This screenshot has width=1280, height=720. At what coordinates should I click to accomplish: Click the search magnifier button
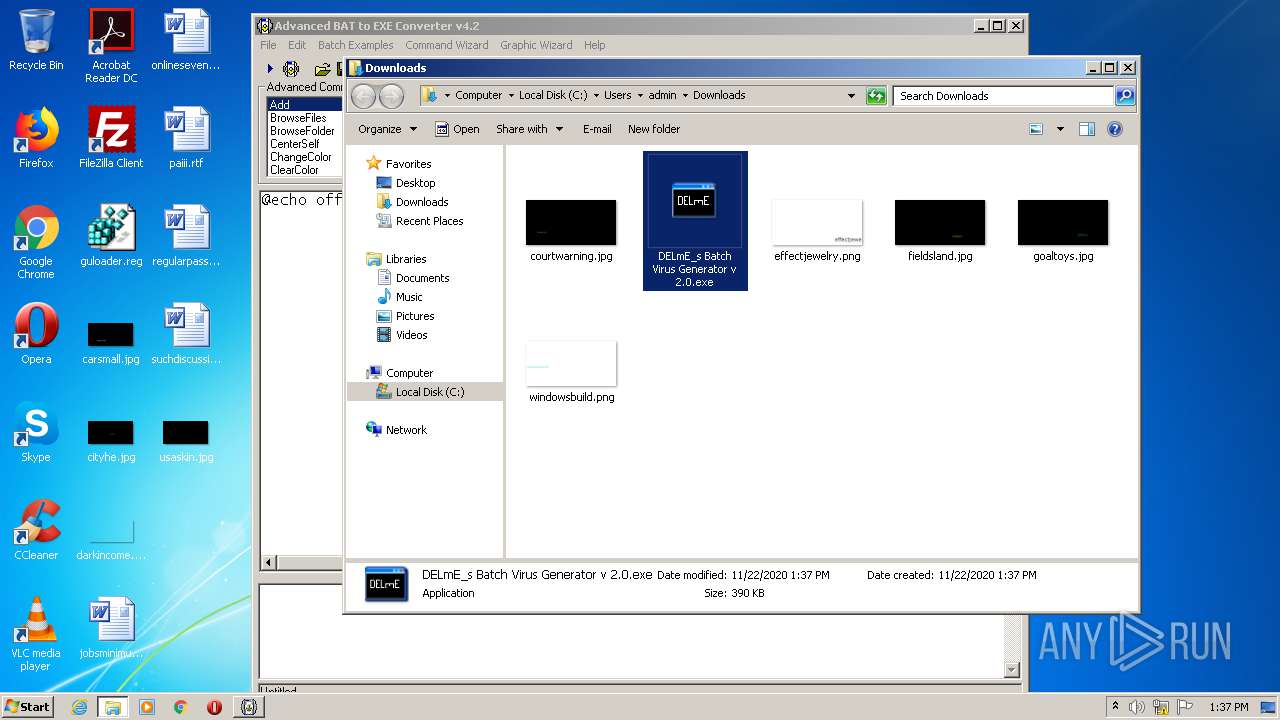(1125, 96)
